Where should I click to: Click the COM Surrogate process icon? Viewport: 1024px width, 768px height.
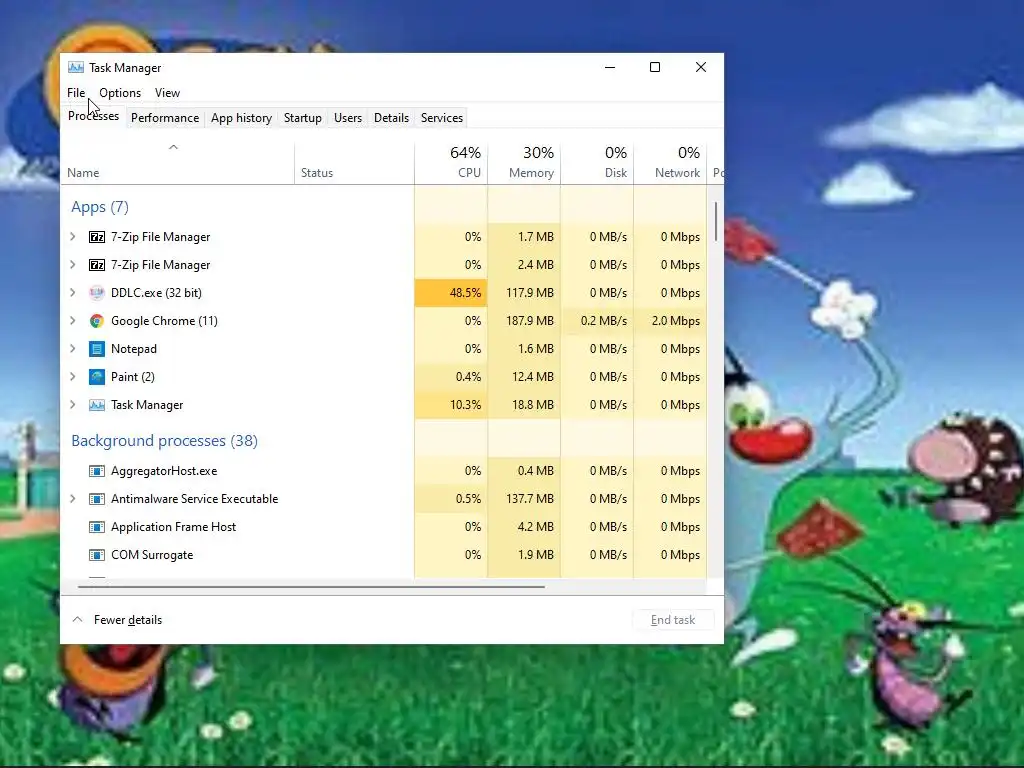tap(97, 555)
